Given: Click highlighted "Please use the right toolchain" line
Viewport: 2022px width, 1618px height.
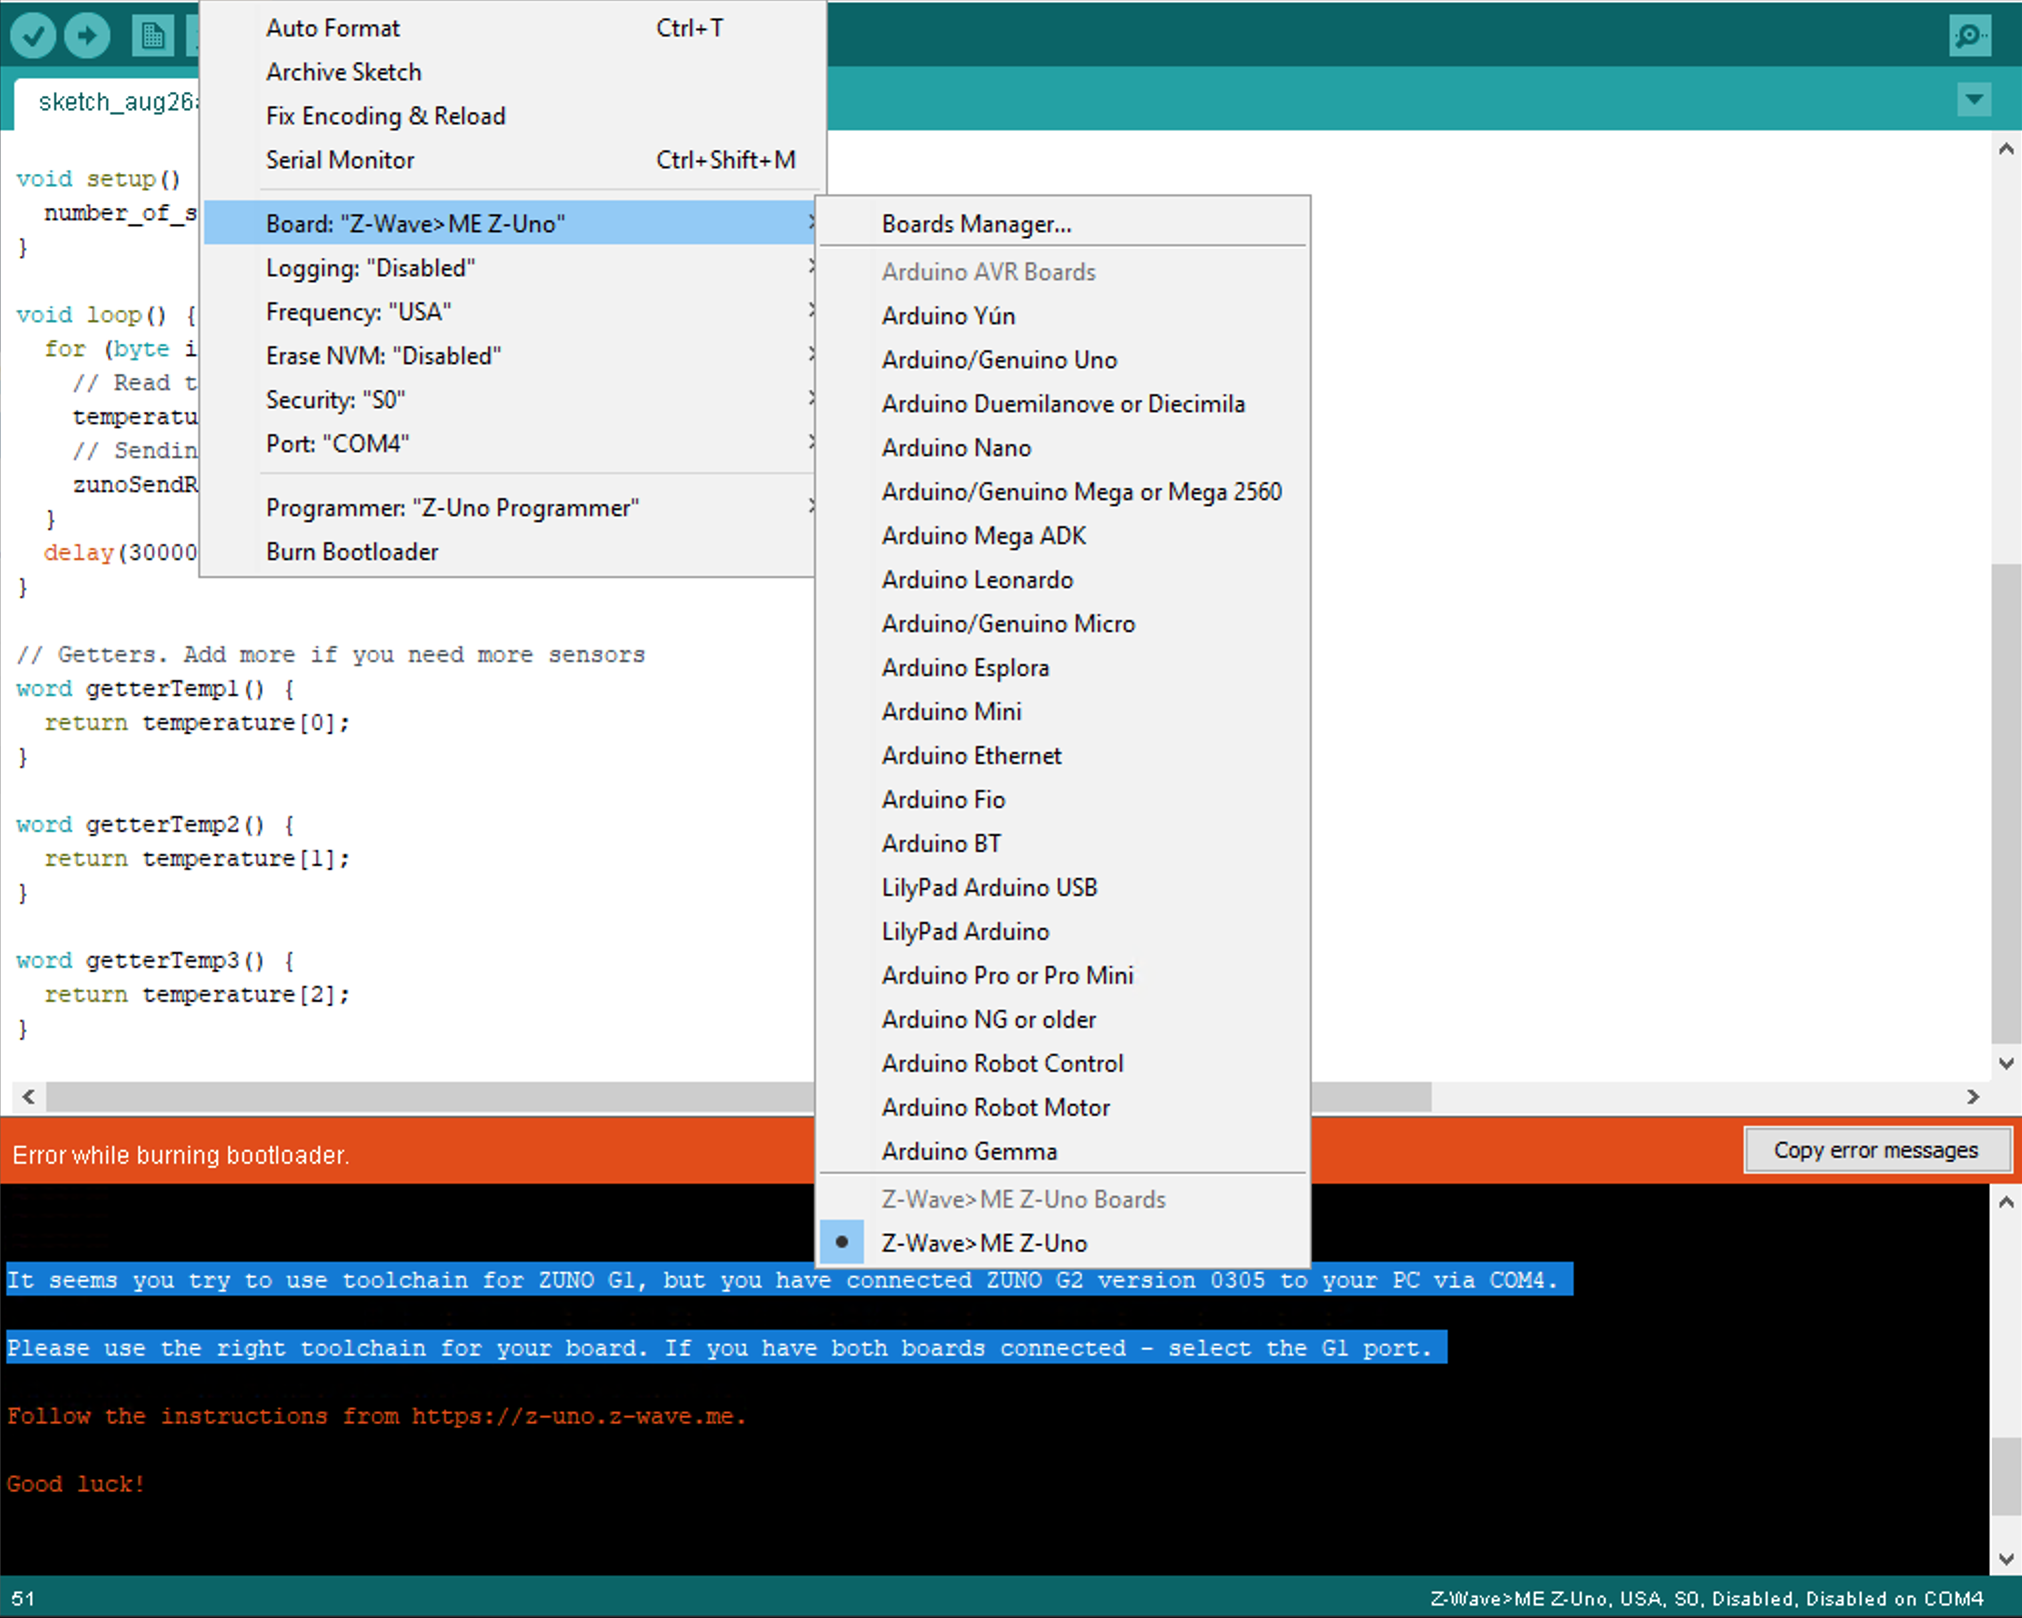Looking at the screenshot, I should [x=726, y=1348].
